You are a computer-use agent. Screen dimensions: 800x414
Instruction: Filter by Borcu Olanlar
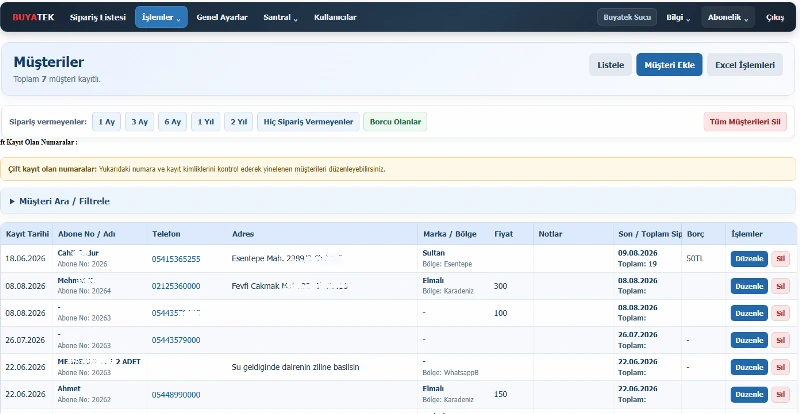[395, 122]
